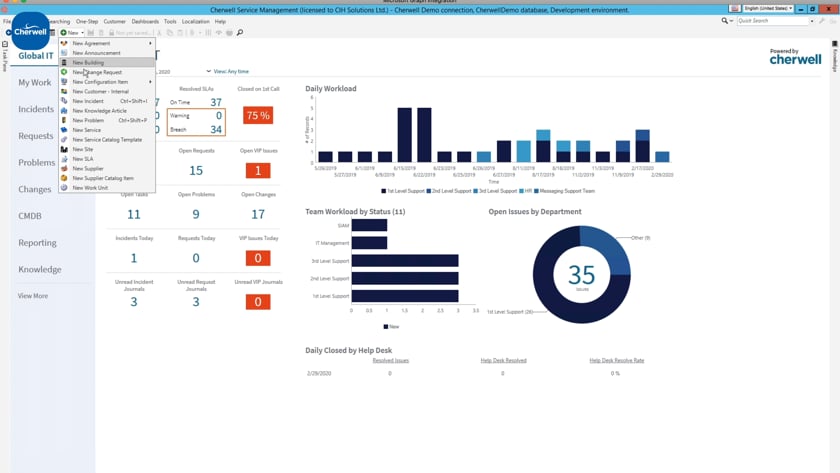840x473 pixels.
Task: Go to Changes in sidebar
Action: click(x=35, y=190)
